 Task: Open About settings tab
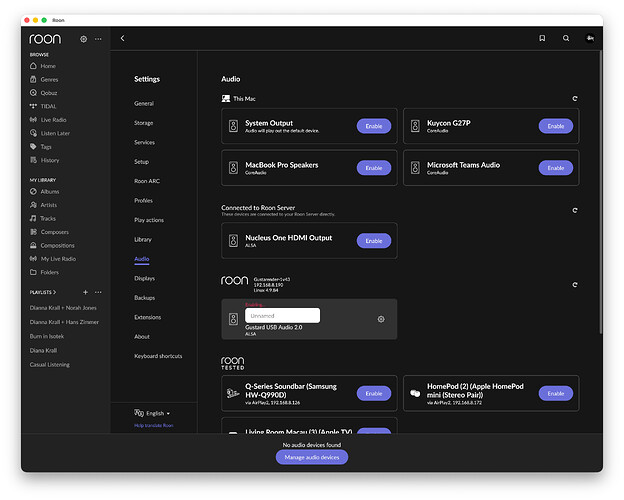point(142,337)
